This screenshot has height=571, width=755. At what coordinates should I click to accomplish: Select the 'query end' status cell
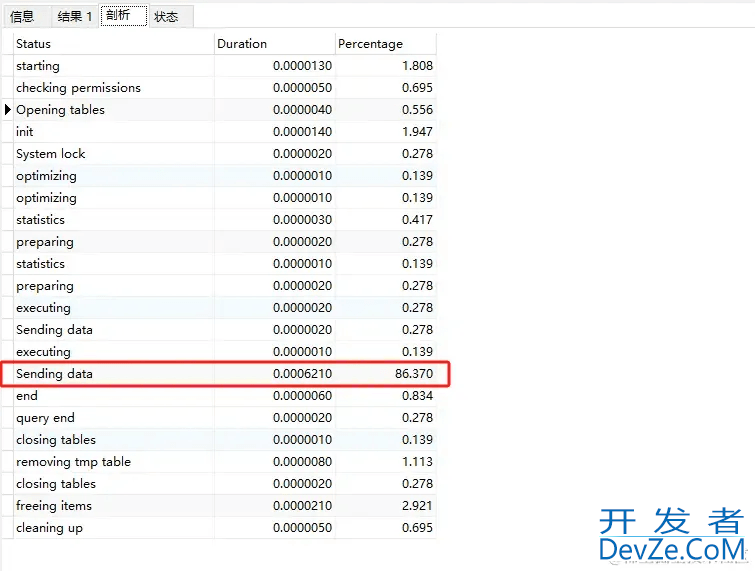114,417
